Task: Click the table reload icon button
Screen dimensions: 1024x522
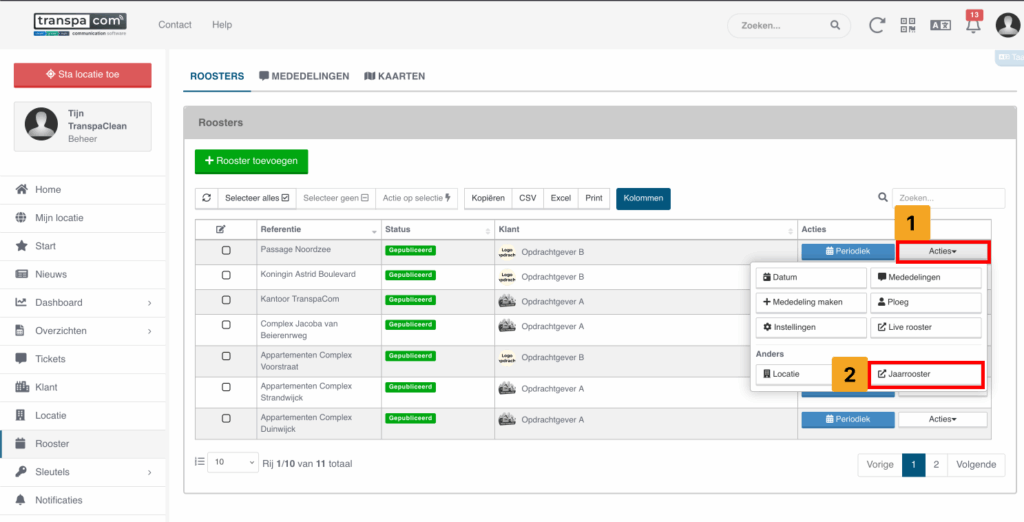Action: [206, 198]
